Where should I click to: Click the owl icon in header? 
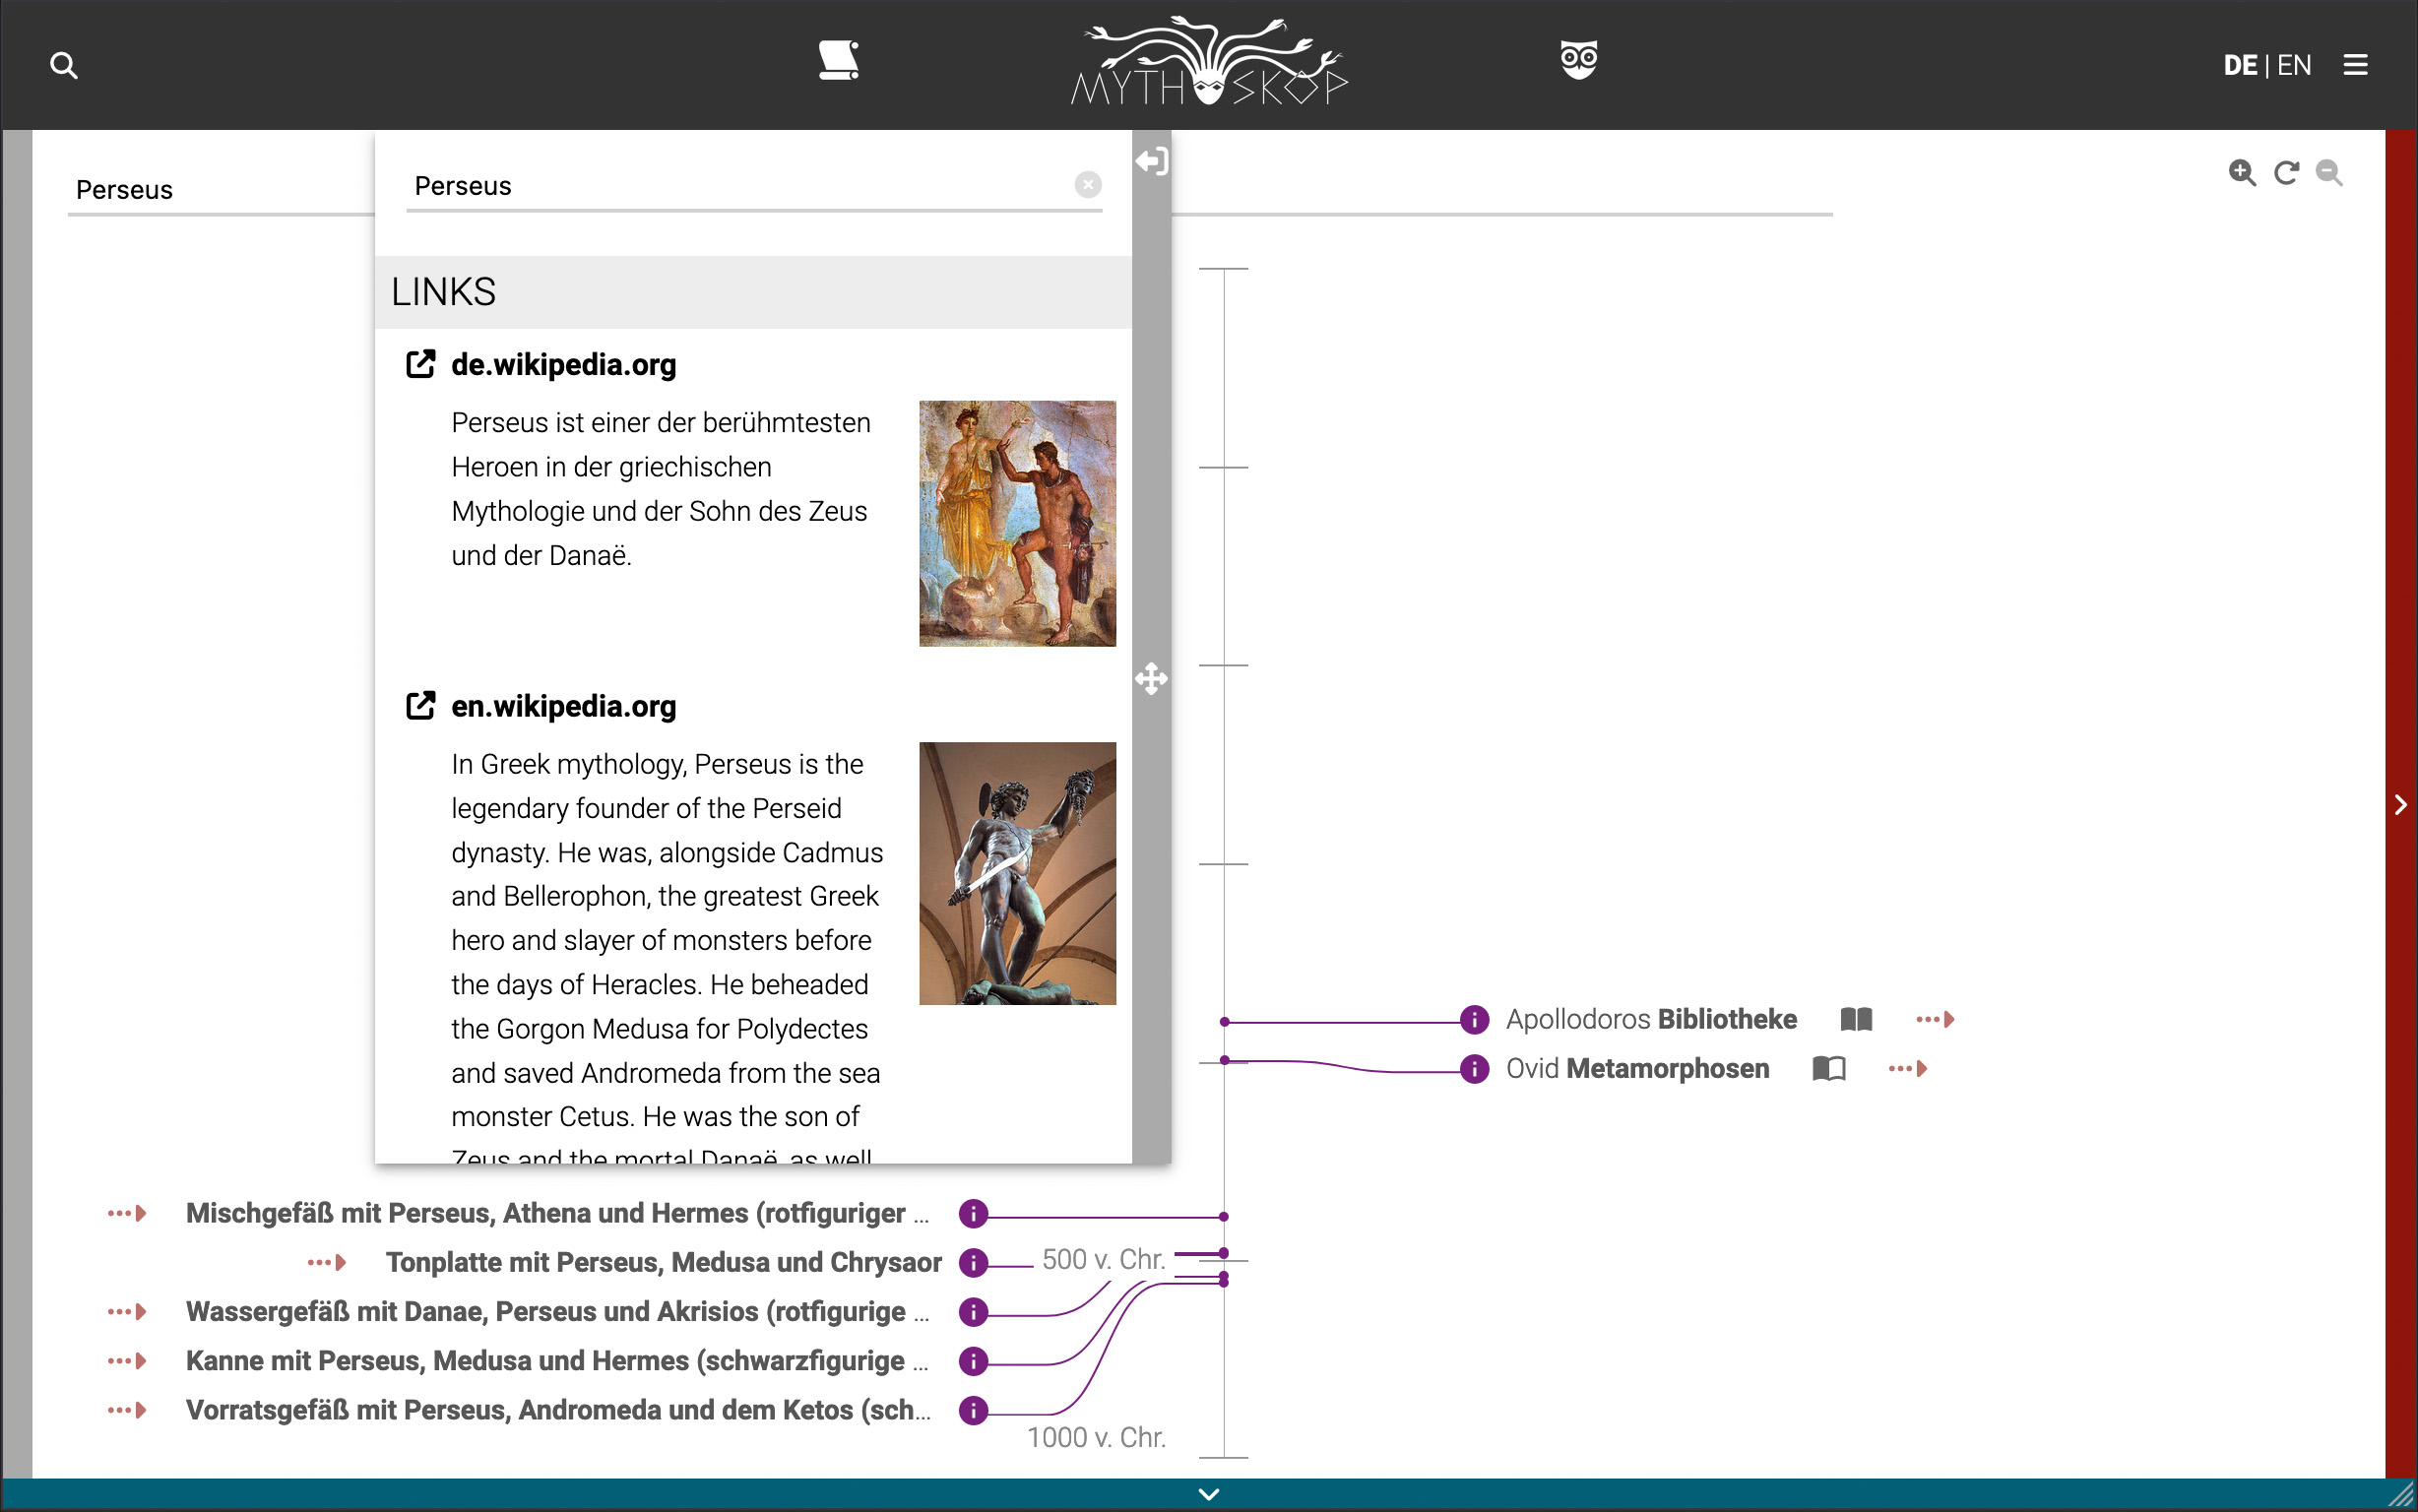tap(1579, 60)
